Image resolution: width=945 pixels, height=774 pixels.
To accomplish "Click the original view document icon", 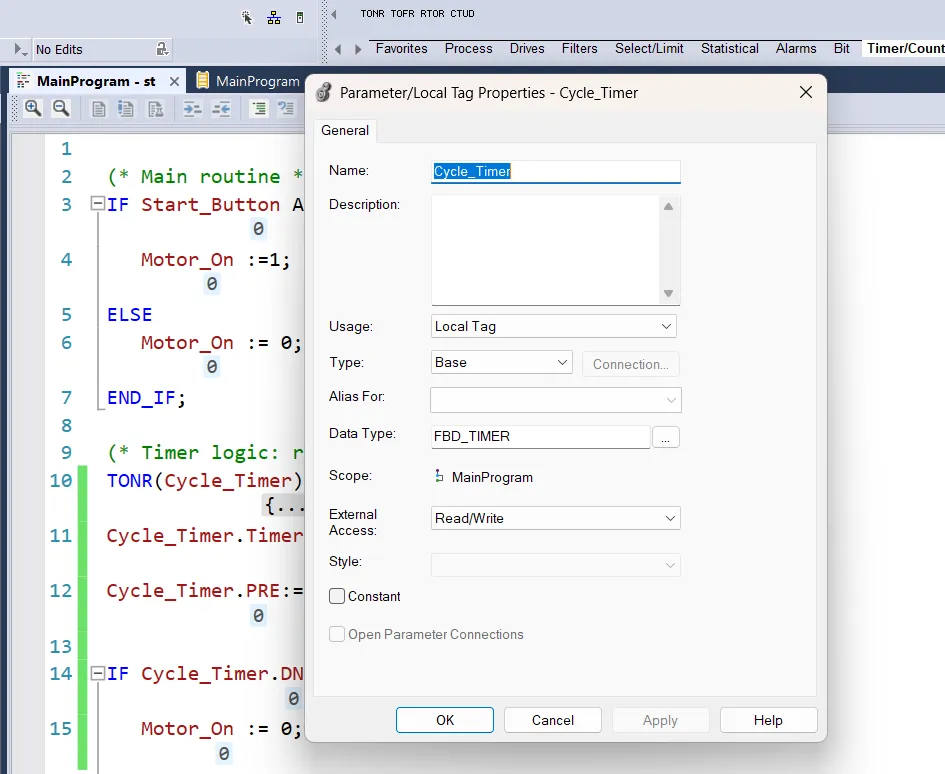I will [98, 109].
